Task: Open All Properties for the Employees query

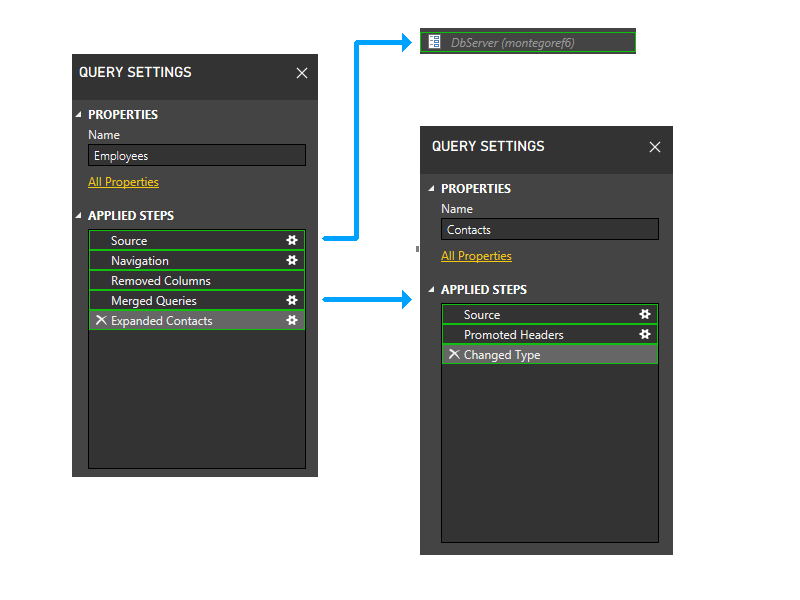Action: (x=123, y=181)
